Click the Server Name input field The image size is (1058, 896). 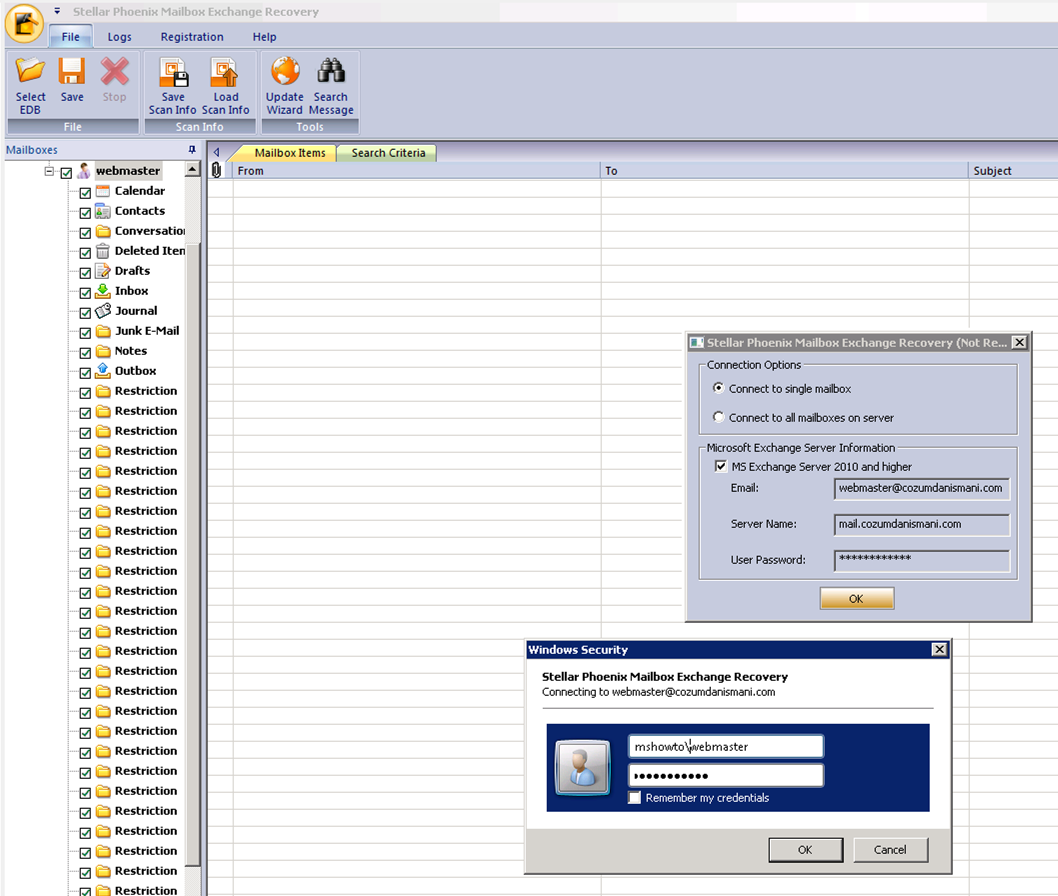coord(922,524)
